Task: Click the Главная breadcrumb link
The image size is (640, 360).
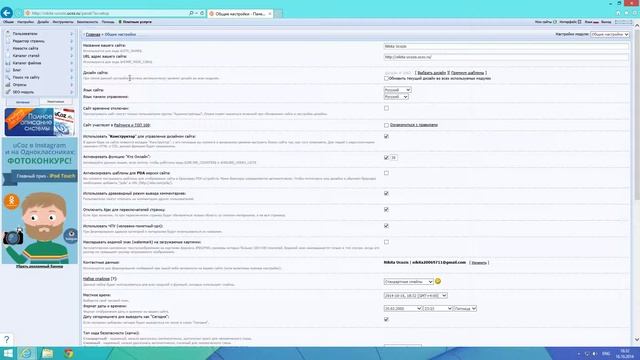Action: (93, 35)
